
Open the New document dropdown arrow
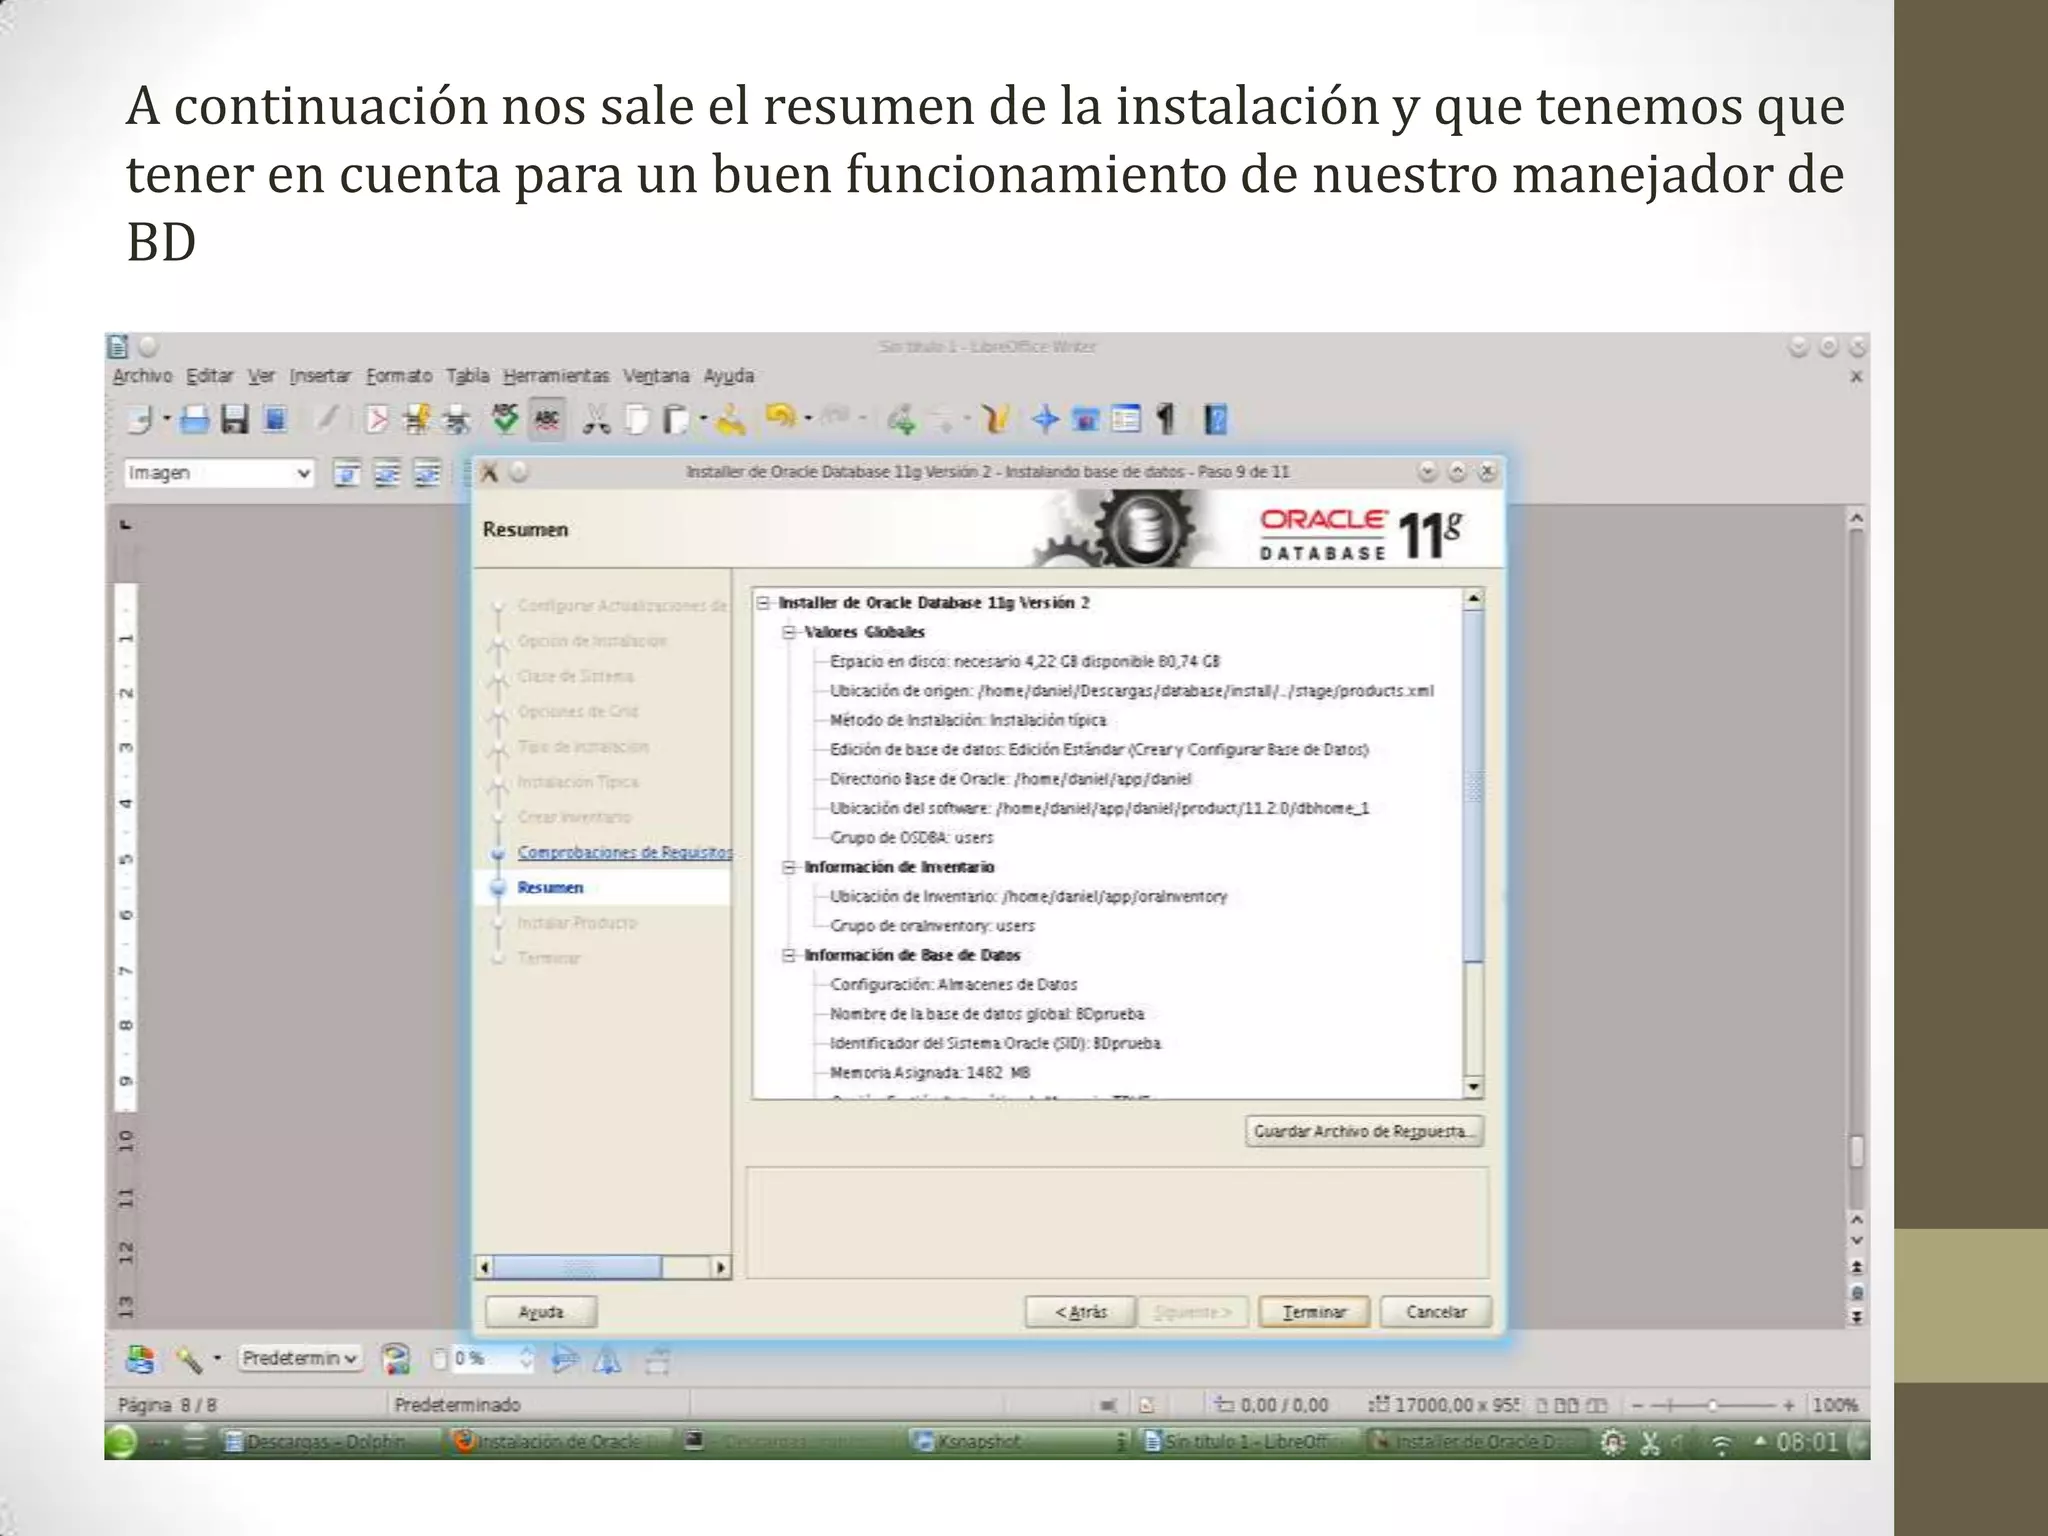(167, 419)
